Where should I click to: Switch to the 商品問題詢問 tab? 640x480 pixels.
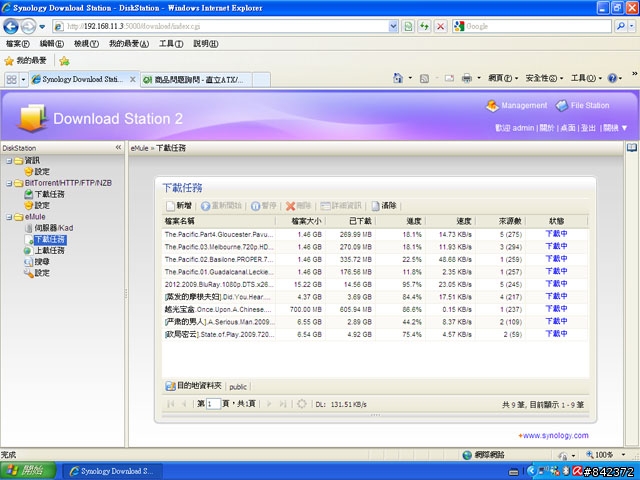click(x=196, y=80)
